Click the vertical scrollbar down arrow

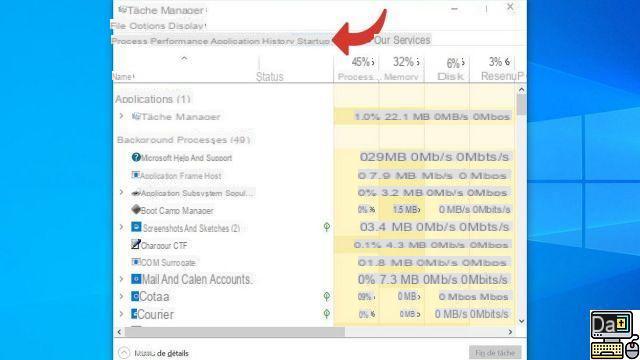click(x=521, y=321)
